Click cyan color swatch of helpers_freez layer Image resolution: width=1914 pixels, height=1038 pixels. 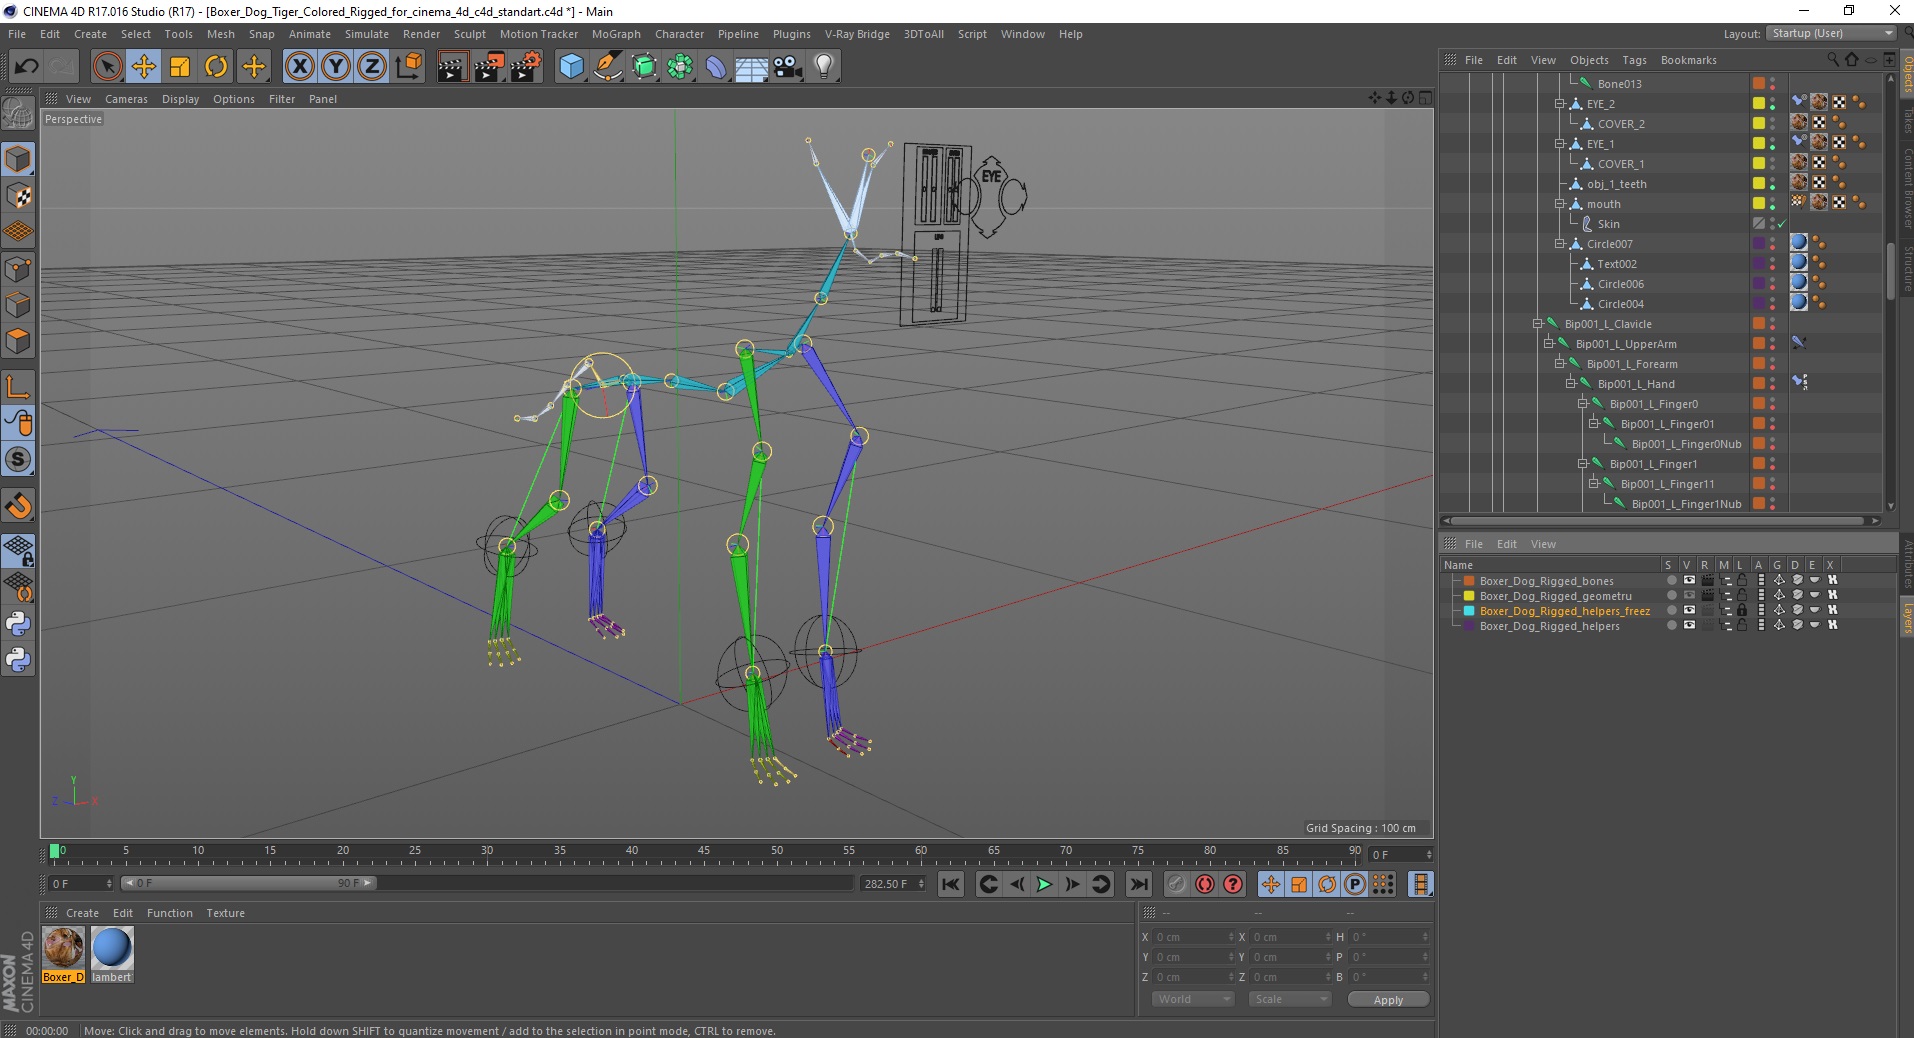[x=1469, y=611]
